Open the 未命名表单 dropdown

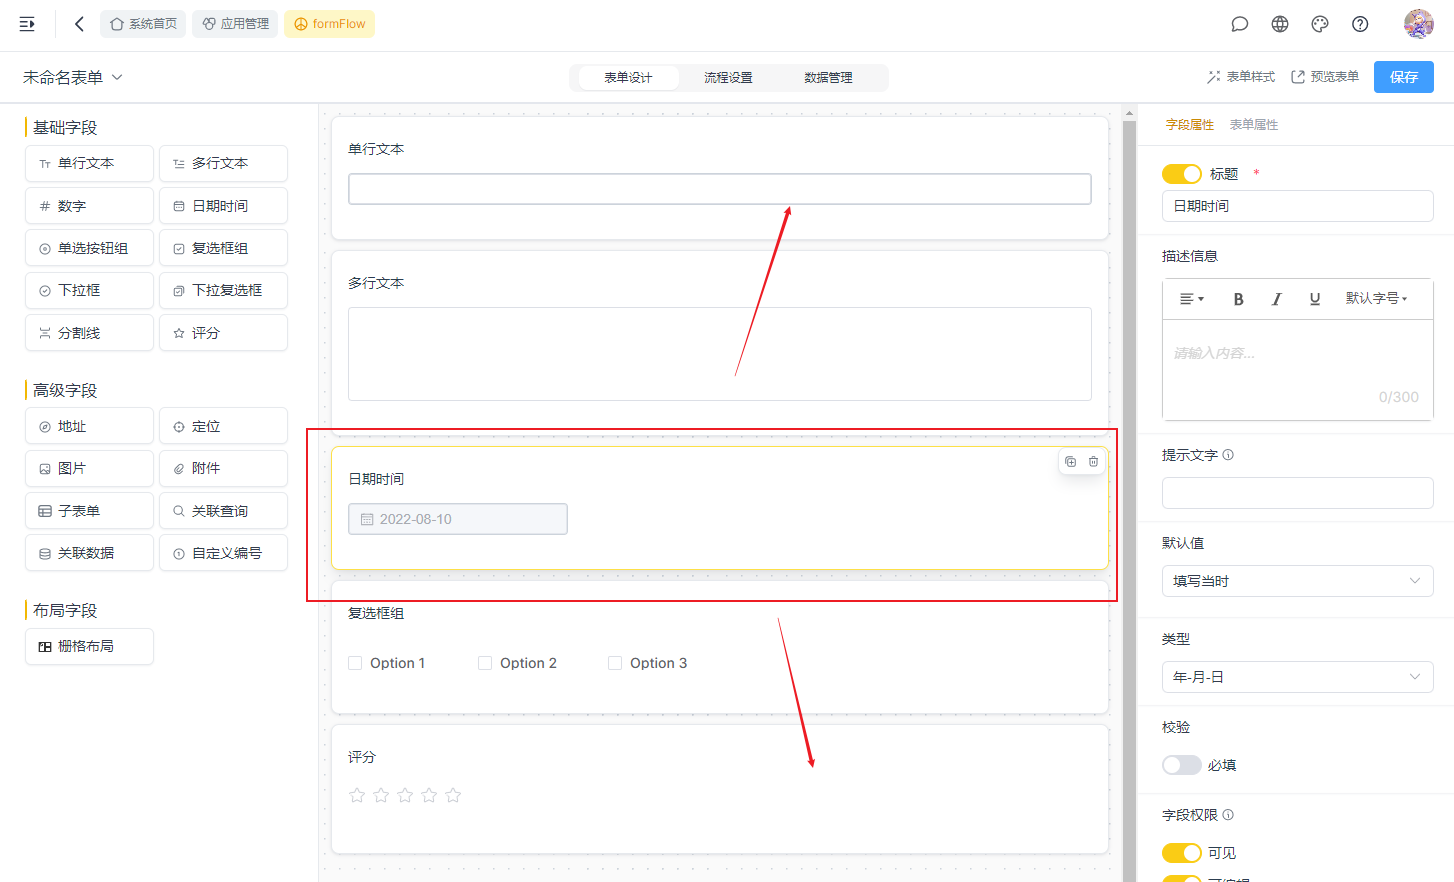coord(73,77)
